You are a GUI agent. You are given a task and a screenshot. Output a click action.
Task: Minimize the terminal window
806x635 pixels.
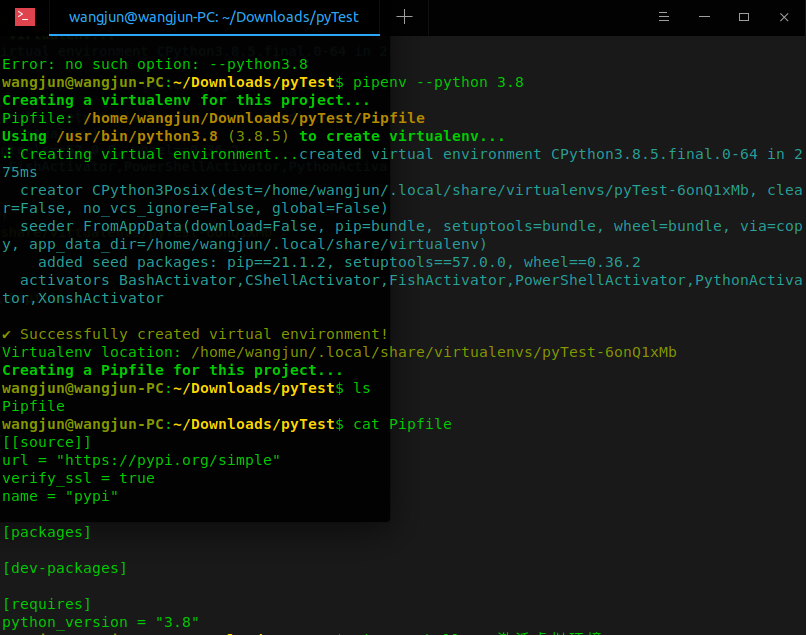(704, 17)
